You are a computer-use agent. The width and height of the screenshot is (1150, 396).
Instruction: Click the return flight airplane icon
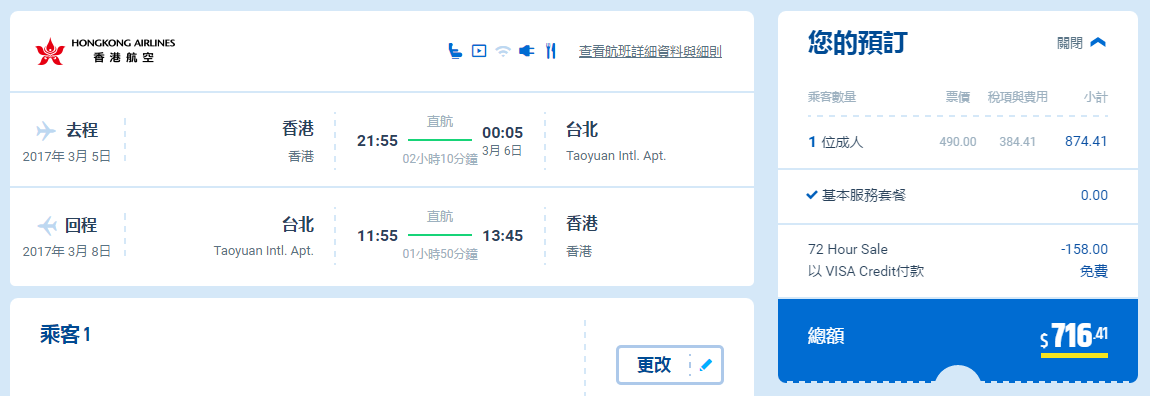coord(45,225)
